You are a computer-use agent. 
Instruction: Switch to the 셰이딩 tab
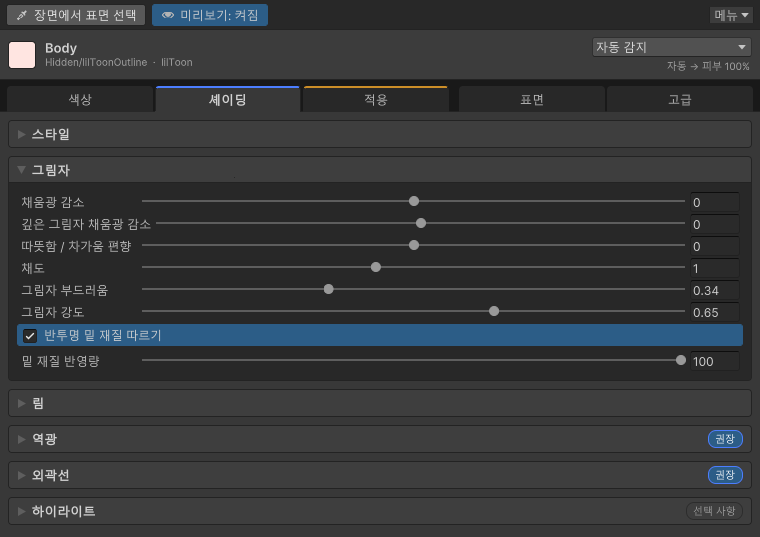227,99
